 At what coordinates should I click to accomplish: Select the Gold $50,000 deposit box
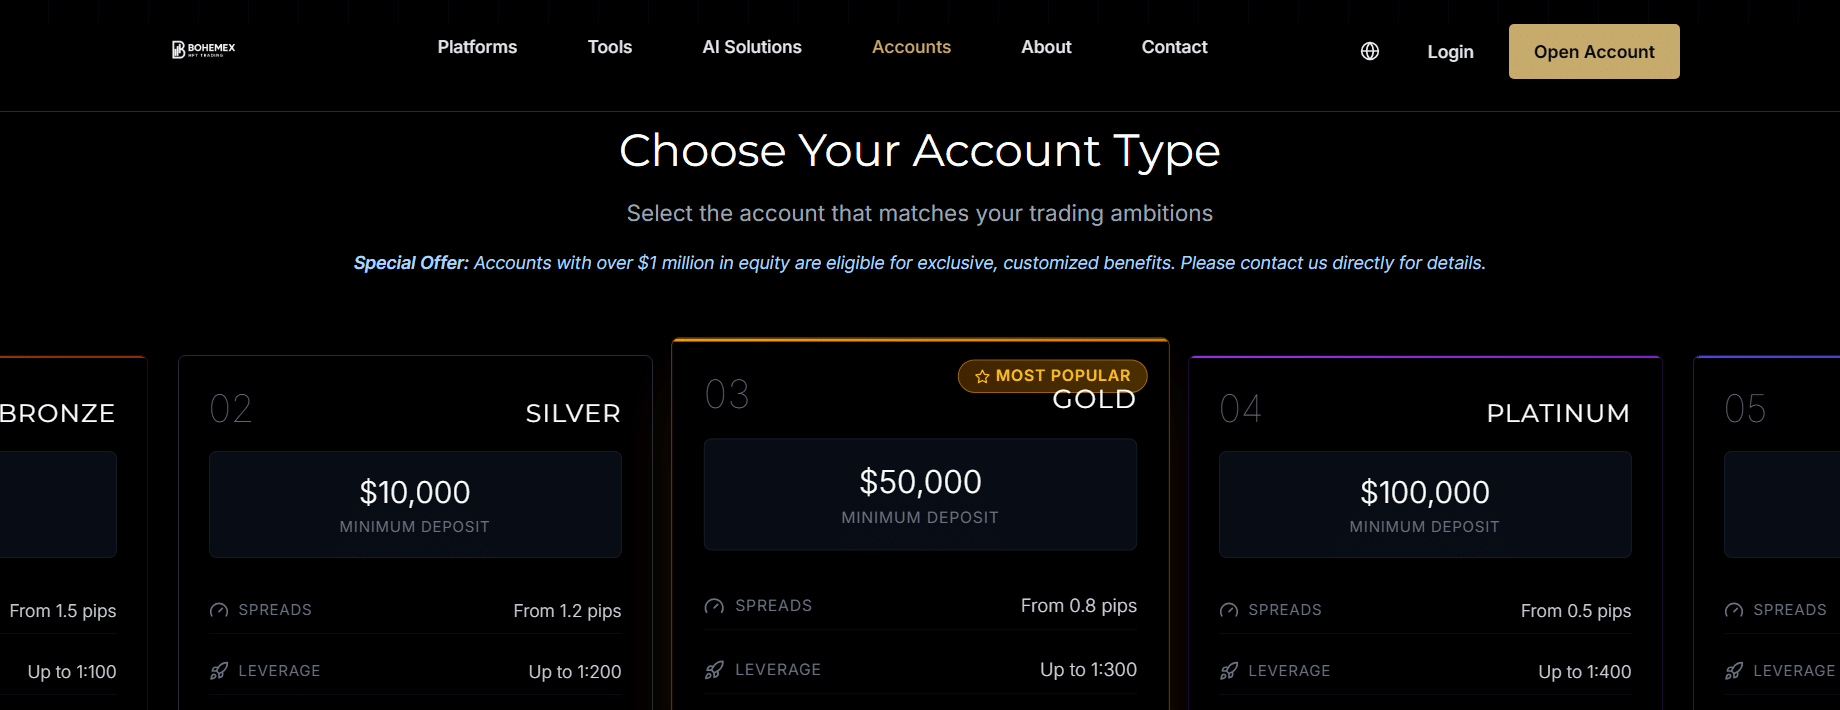pos(920,494)
